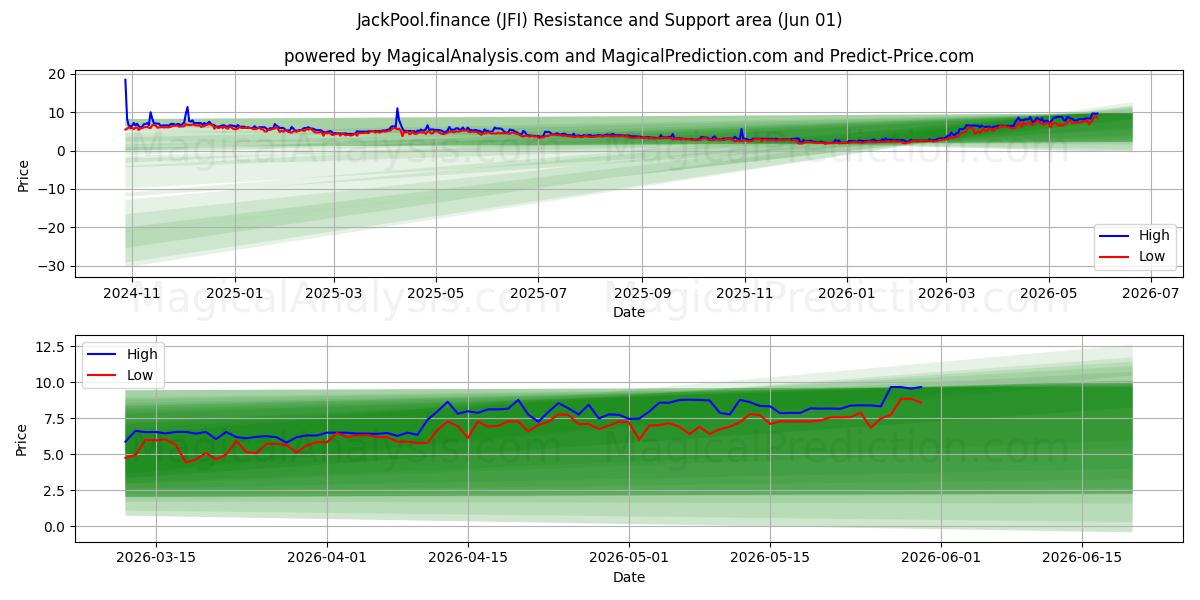Click the '2025-03' date tick label
Screen dimensions: 1200x600
click(333, 295)
